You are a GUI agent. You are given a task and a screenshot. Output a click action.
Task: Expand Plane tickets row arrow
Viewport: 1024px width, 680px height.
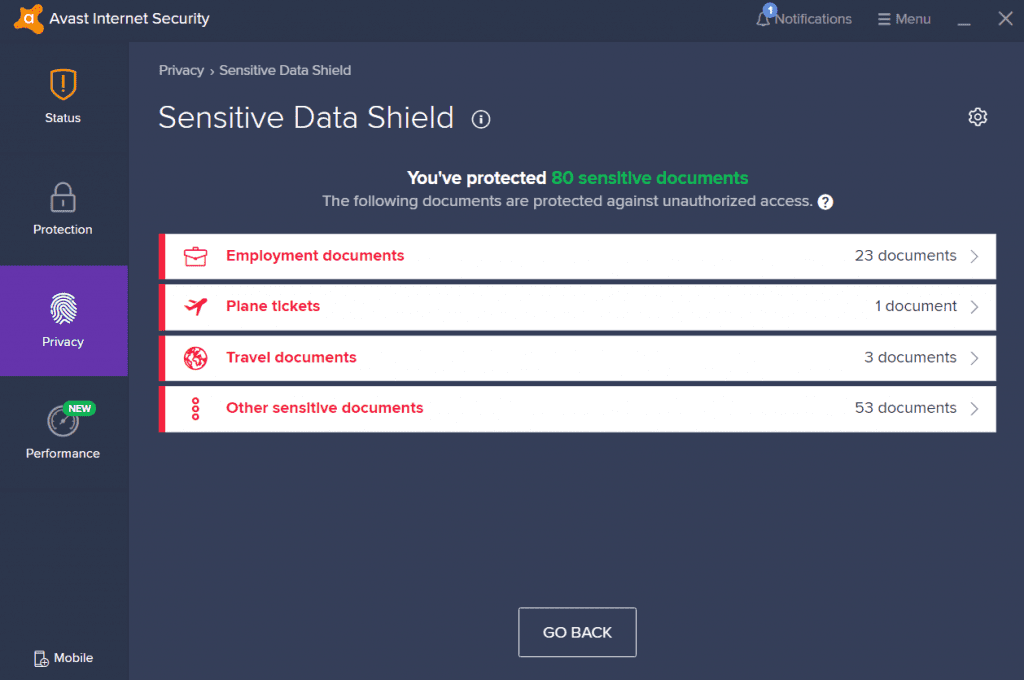975,307
